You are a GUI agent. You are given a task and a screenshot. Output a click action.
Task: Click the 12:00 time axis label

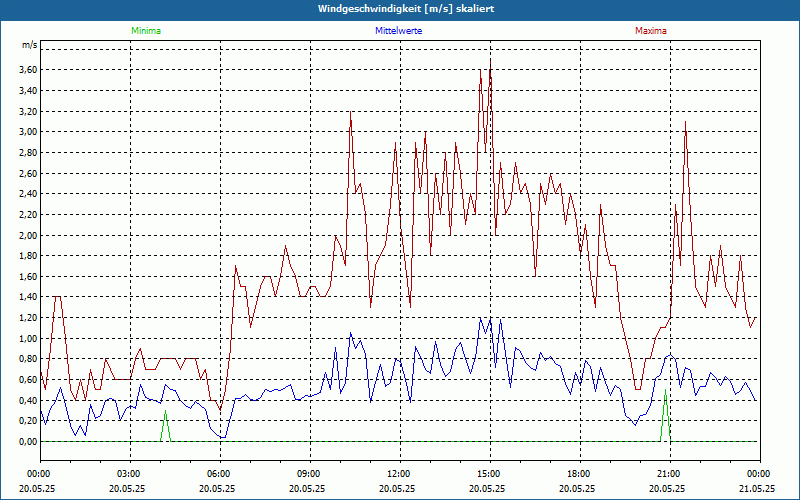(399, 474)
